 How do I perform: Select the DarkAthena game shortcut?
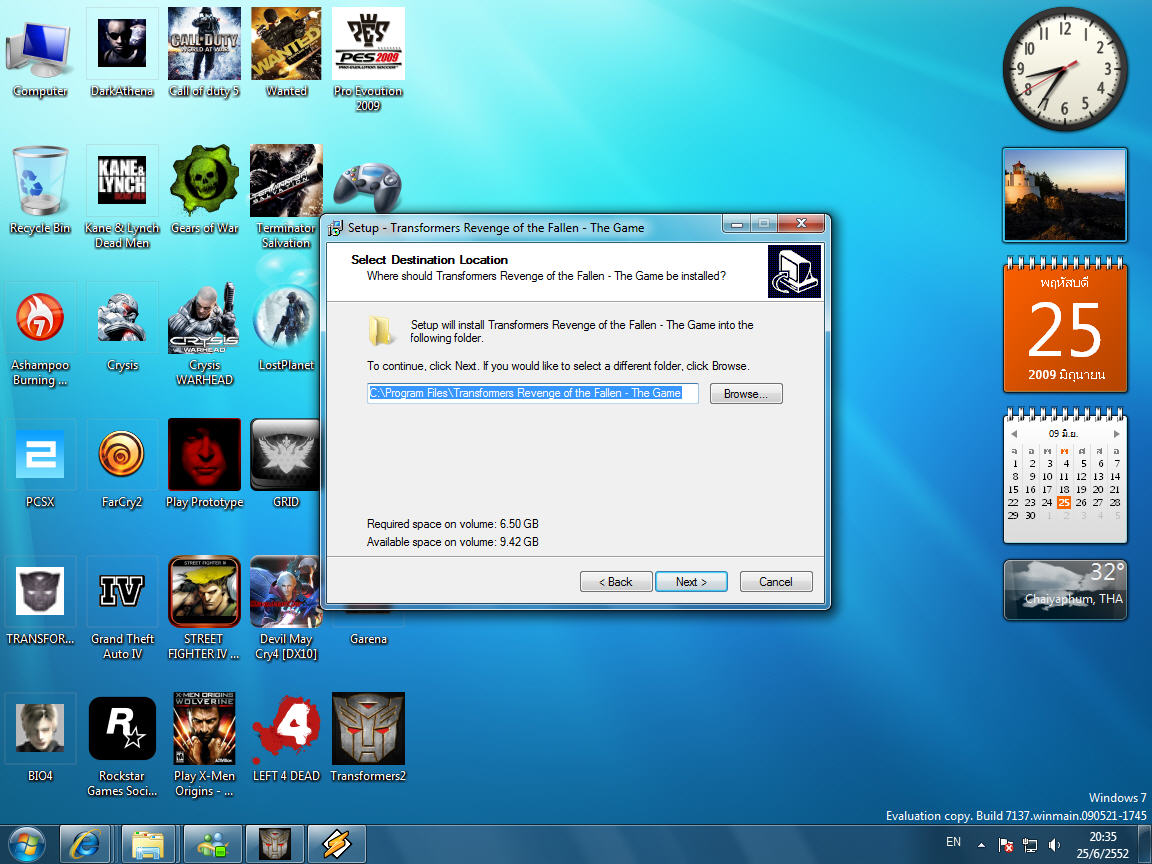[x=122, y=53]
